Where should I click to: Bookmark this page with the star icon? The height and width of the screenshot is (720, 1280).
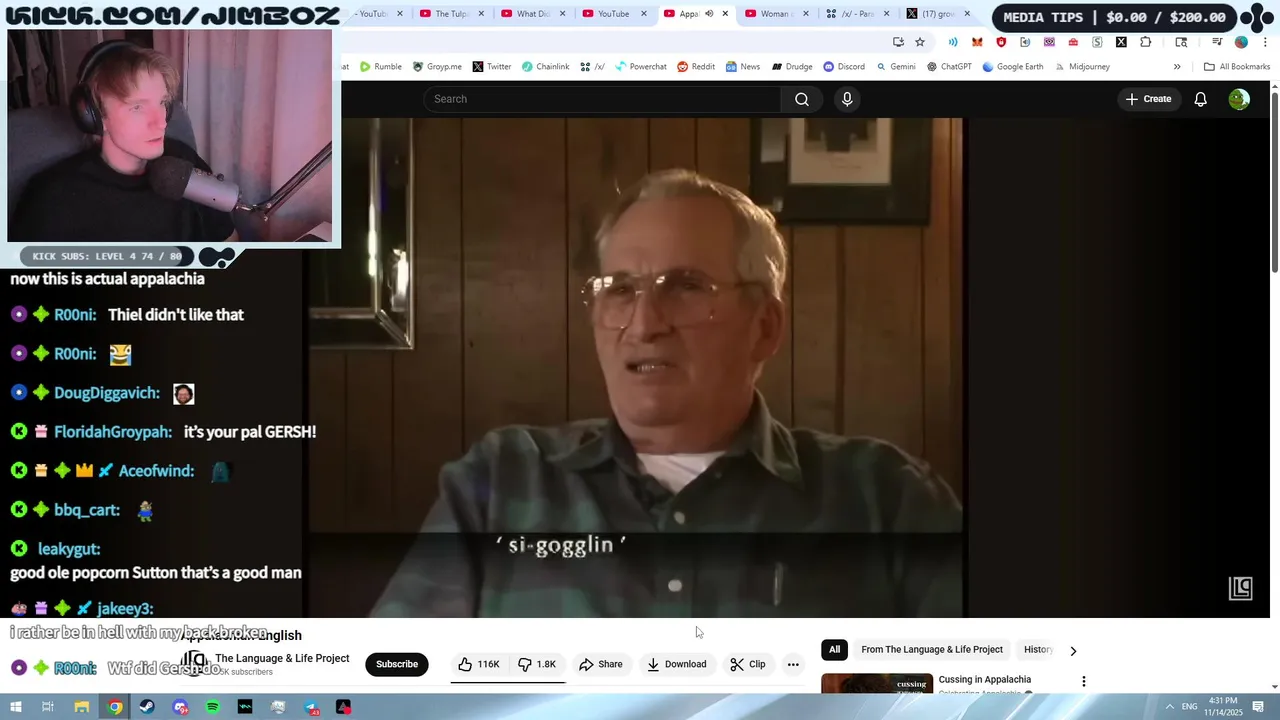click(x=920, y=42)
